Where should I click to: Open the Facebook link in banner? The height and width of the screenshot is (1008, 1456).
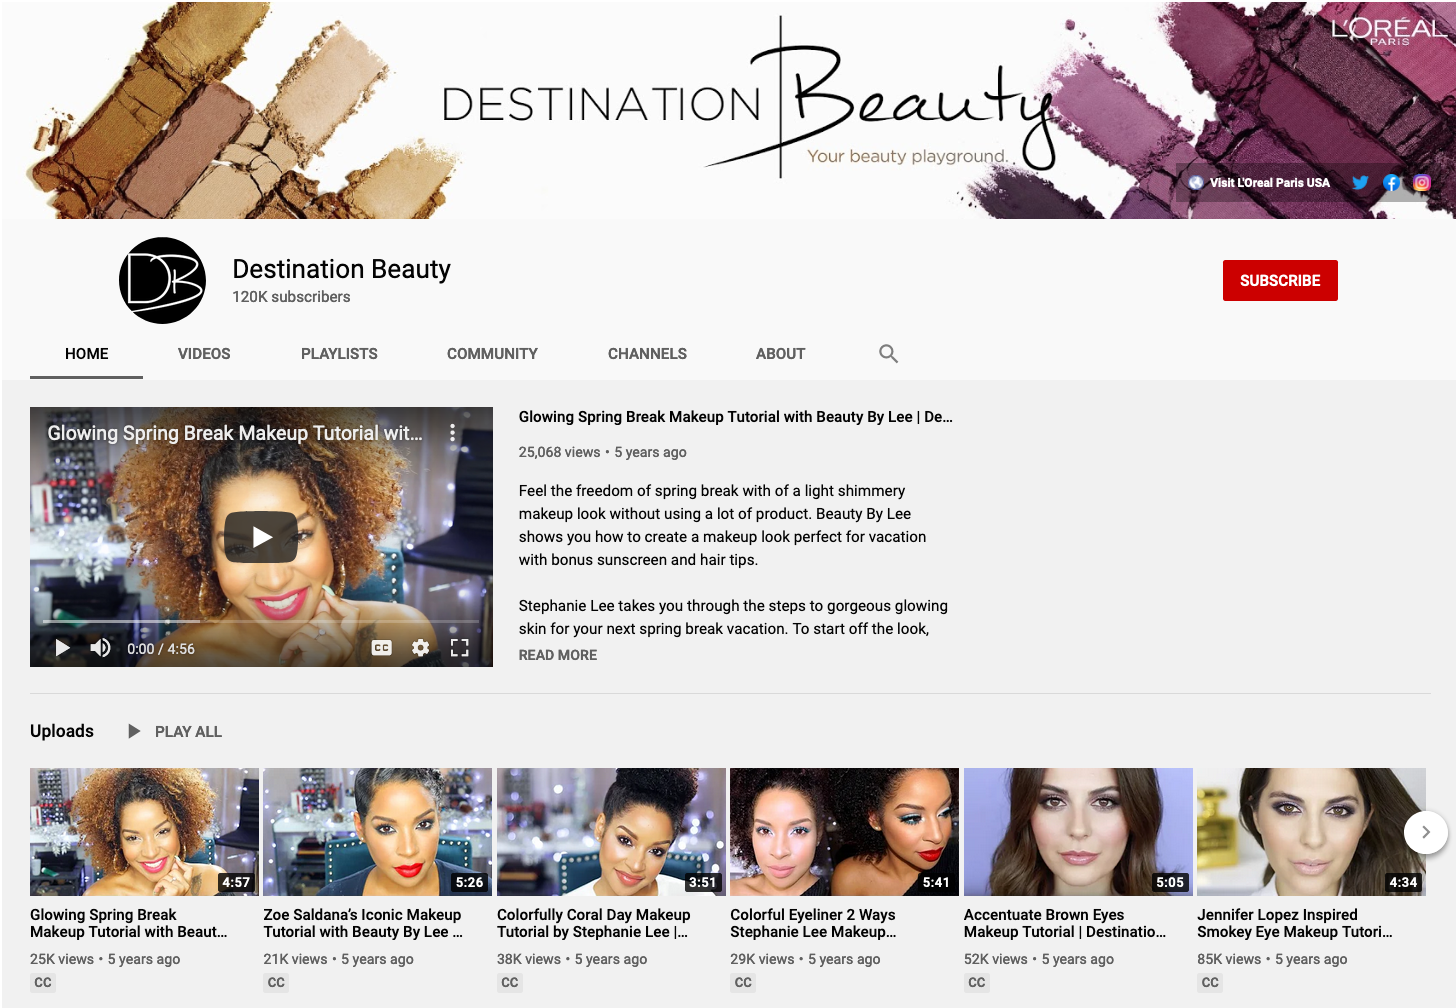pos(1391,183)
